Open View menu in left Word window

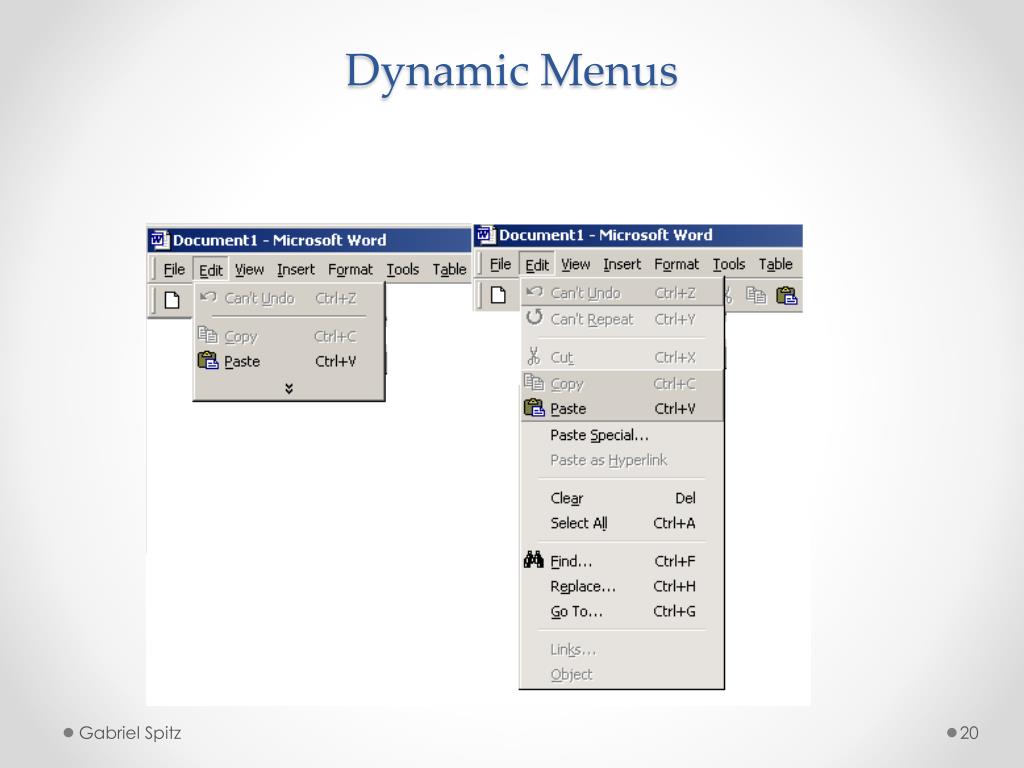pyautogui.click(x=249, y=269)
